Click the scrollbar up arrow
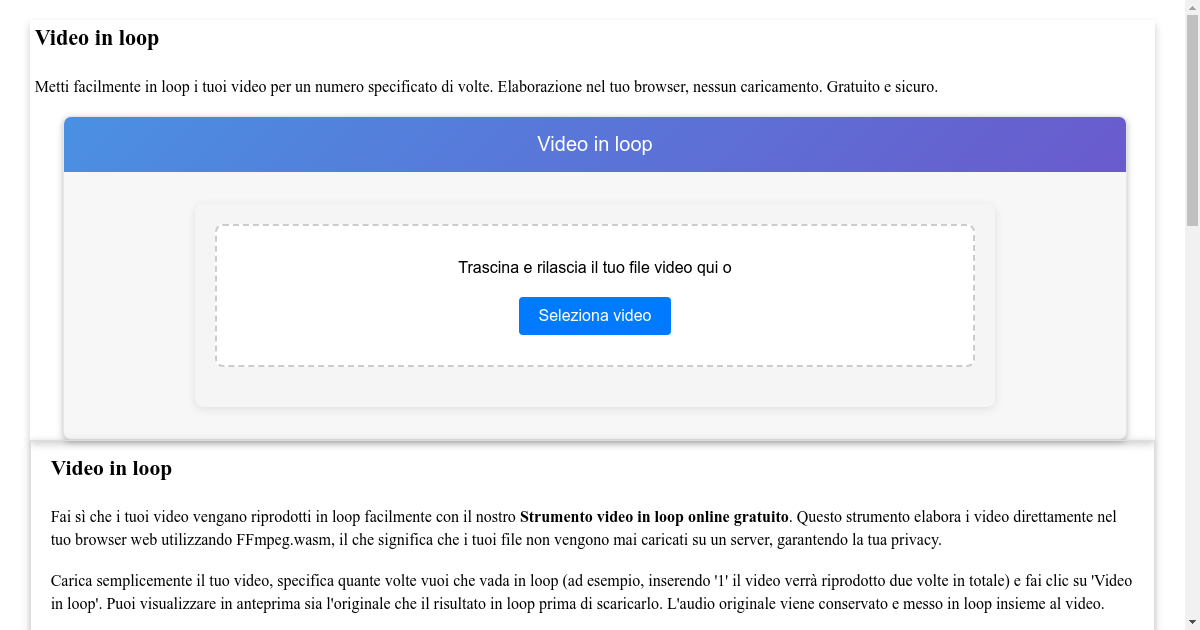Screen dimensions: 1200x630 click(x=1191, y=9)
